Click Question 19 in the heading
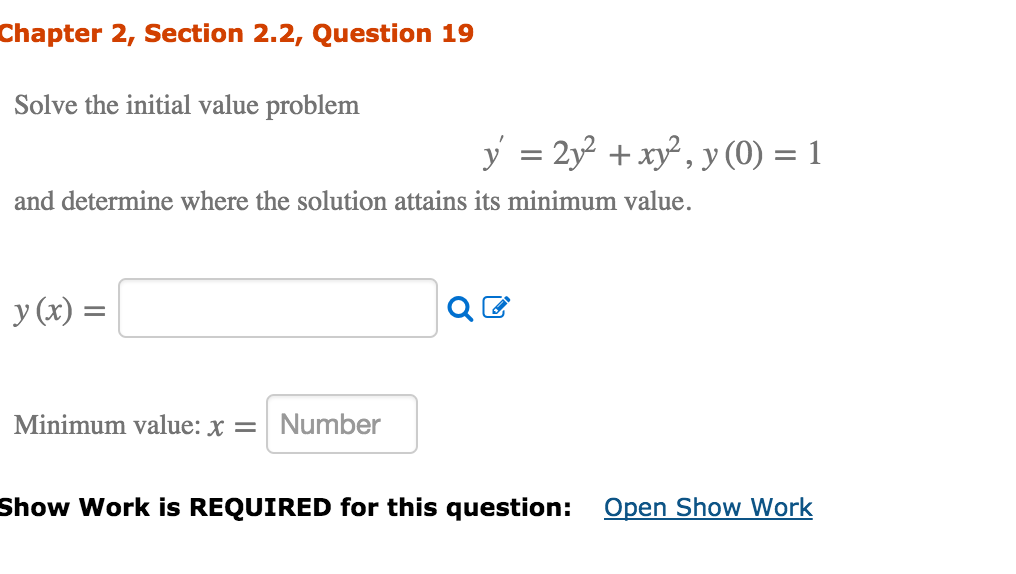 click(x=393, y=34)
